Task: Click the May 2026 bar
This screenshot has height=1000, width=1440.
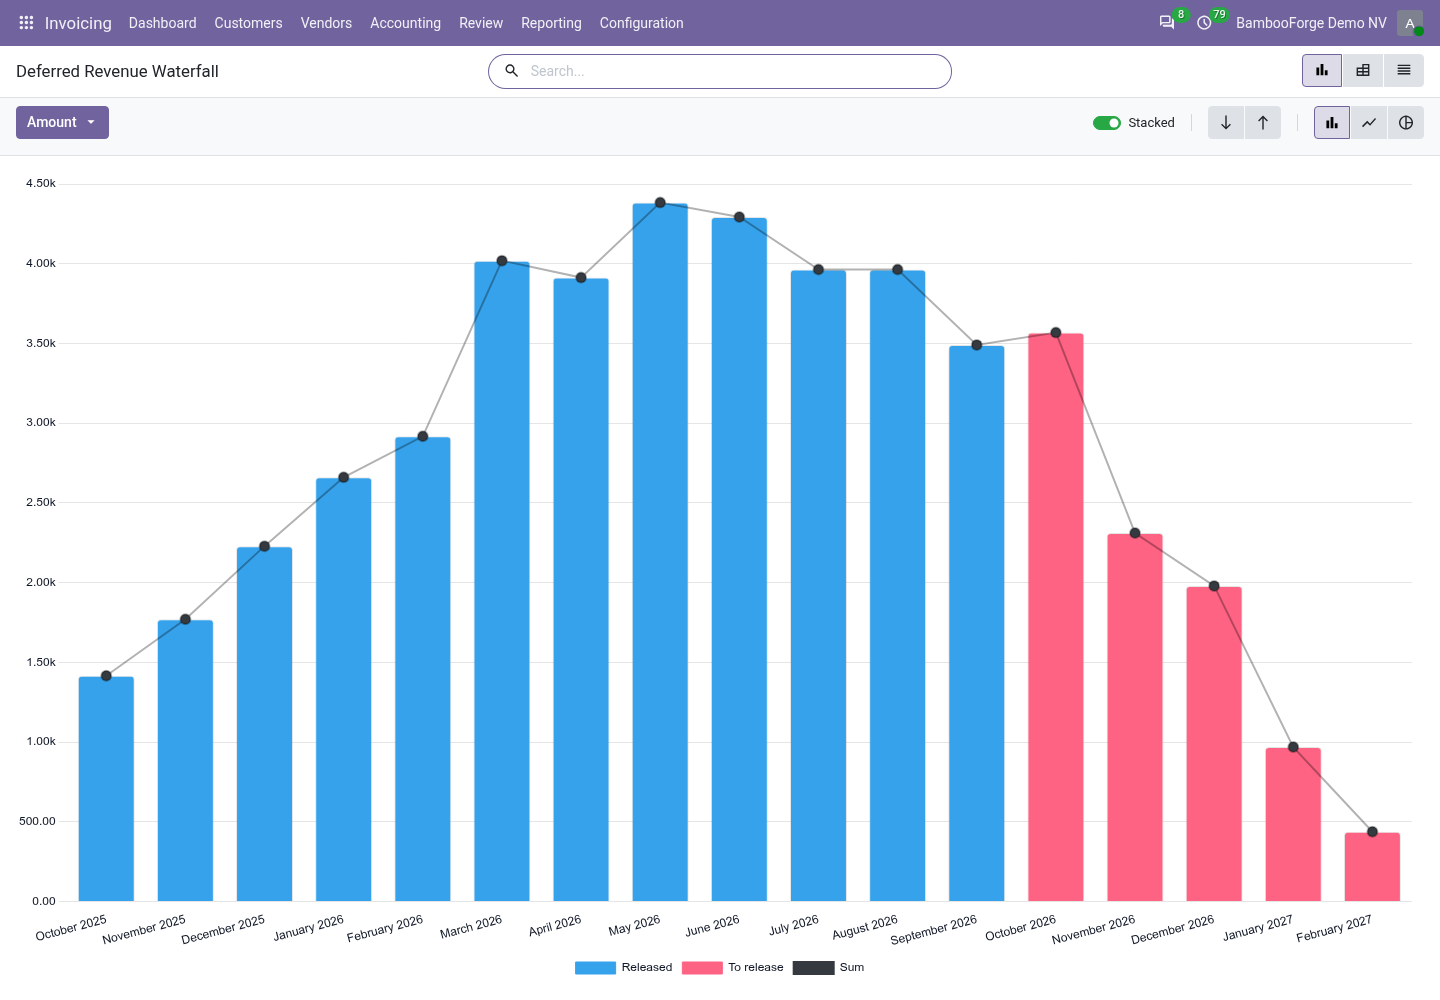Action: coord(660,552)
